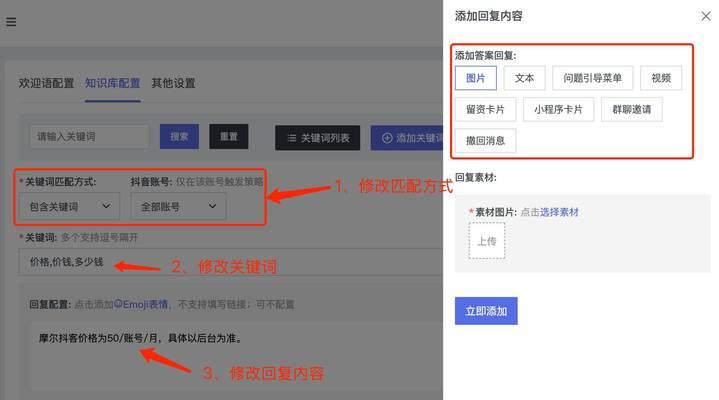This screenshot has width=719, height=400.
Task: Select 文本 answer type
Action: pos(524,78)
